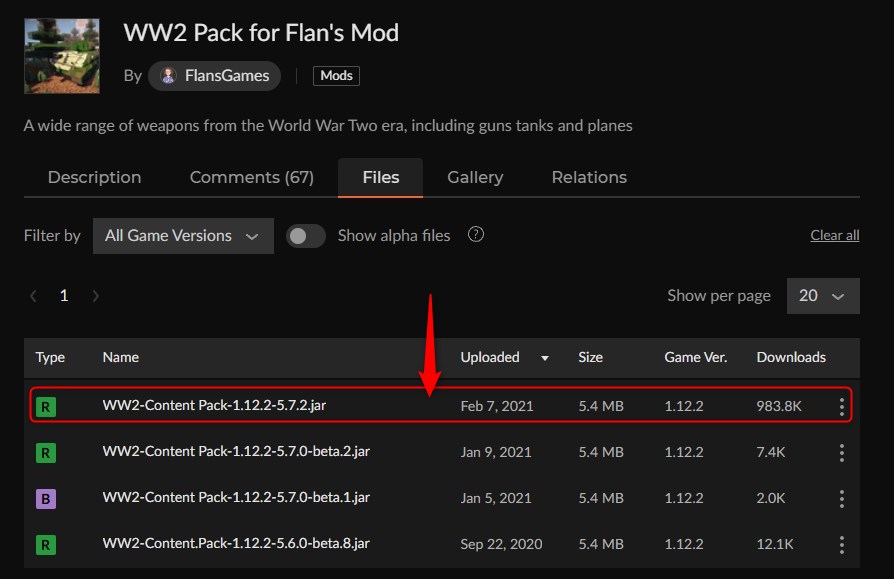Image resolution: width=894 pixels, height=579 pixels.
Task: Click the purple B beta badge on the beta.1 row
Action: pyautogui.click(x=46, y=498)
